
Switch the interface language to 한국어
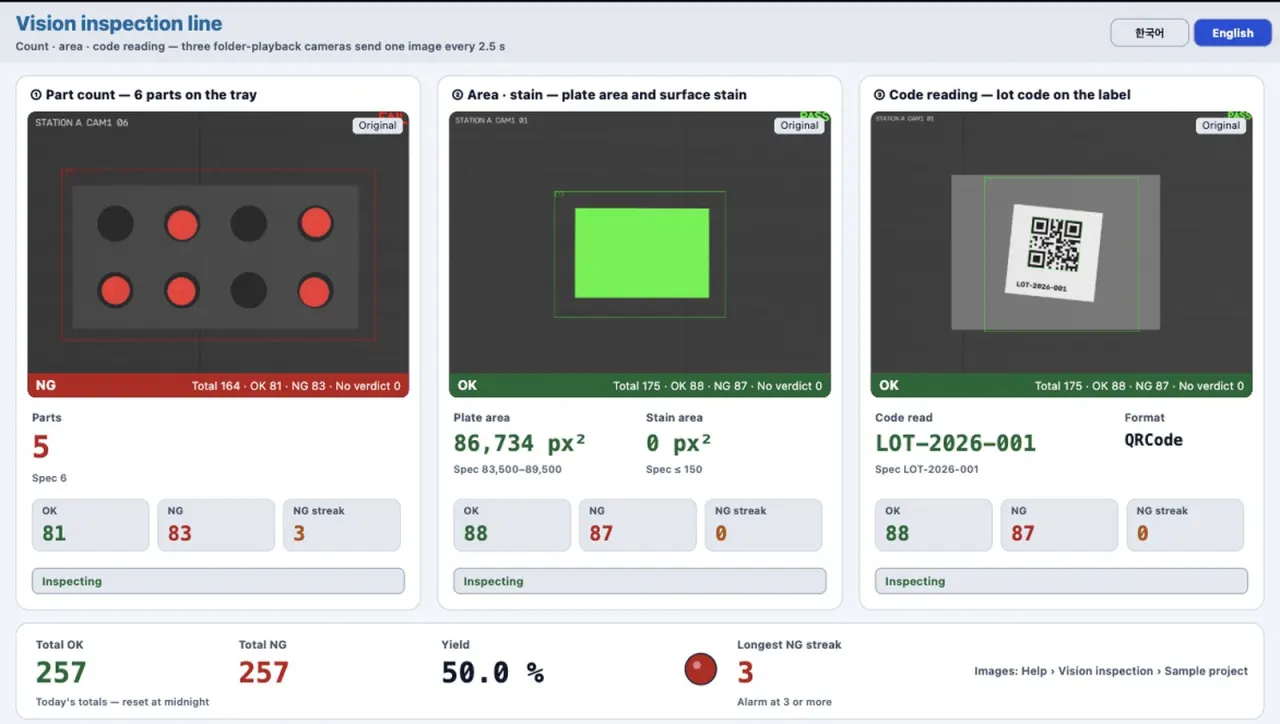coord(1150,33)
